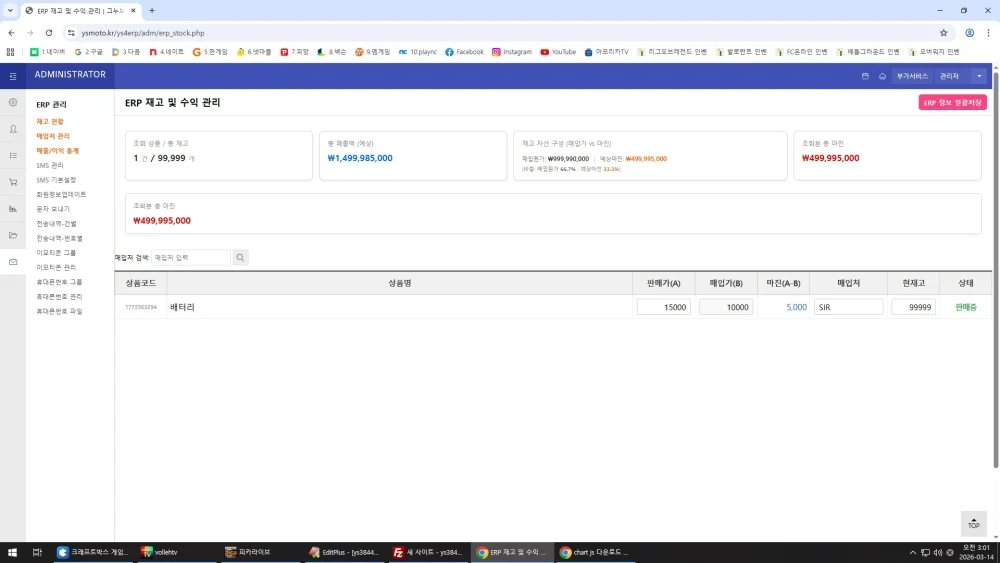Click the 총 매출액 value ₩1,499,985,000
1000x563 pixels.
point(360,158)
